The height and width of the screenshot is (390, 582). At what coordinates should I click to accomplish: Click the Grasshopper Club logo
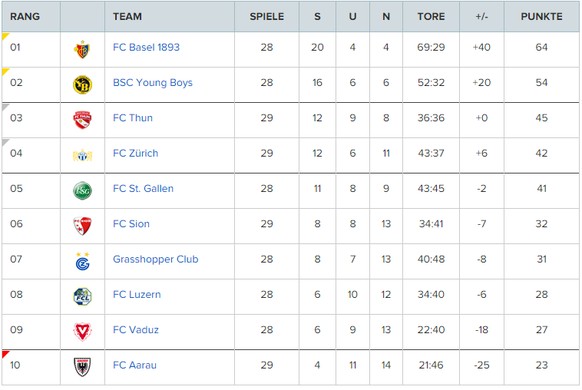coord(82,261)
